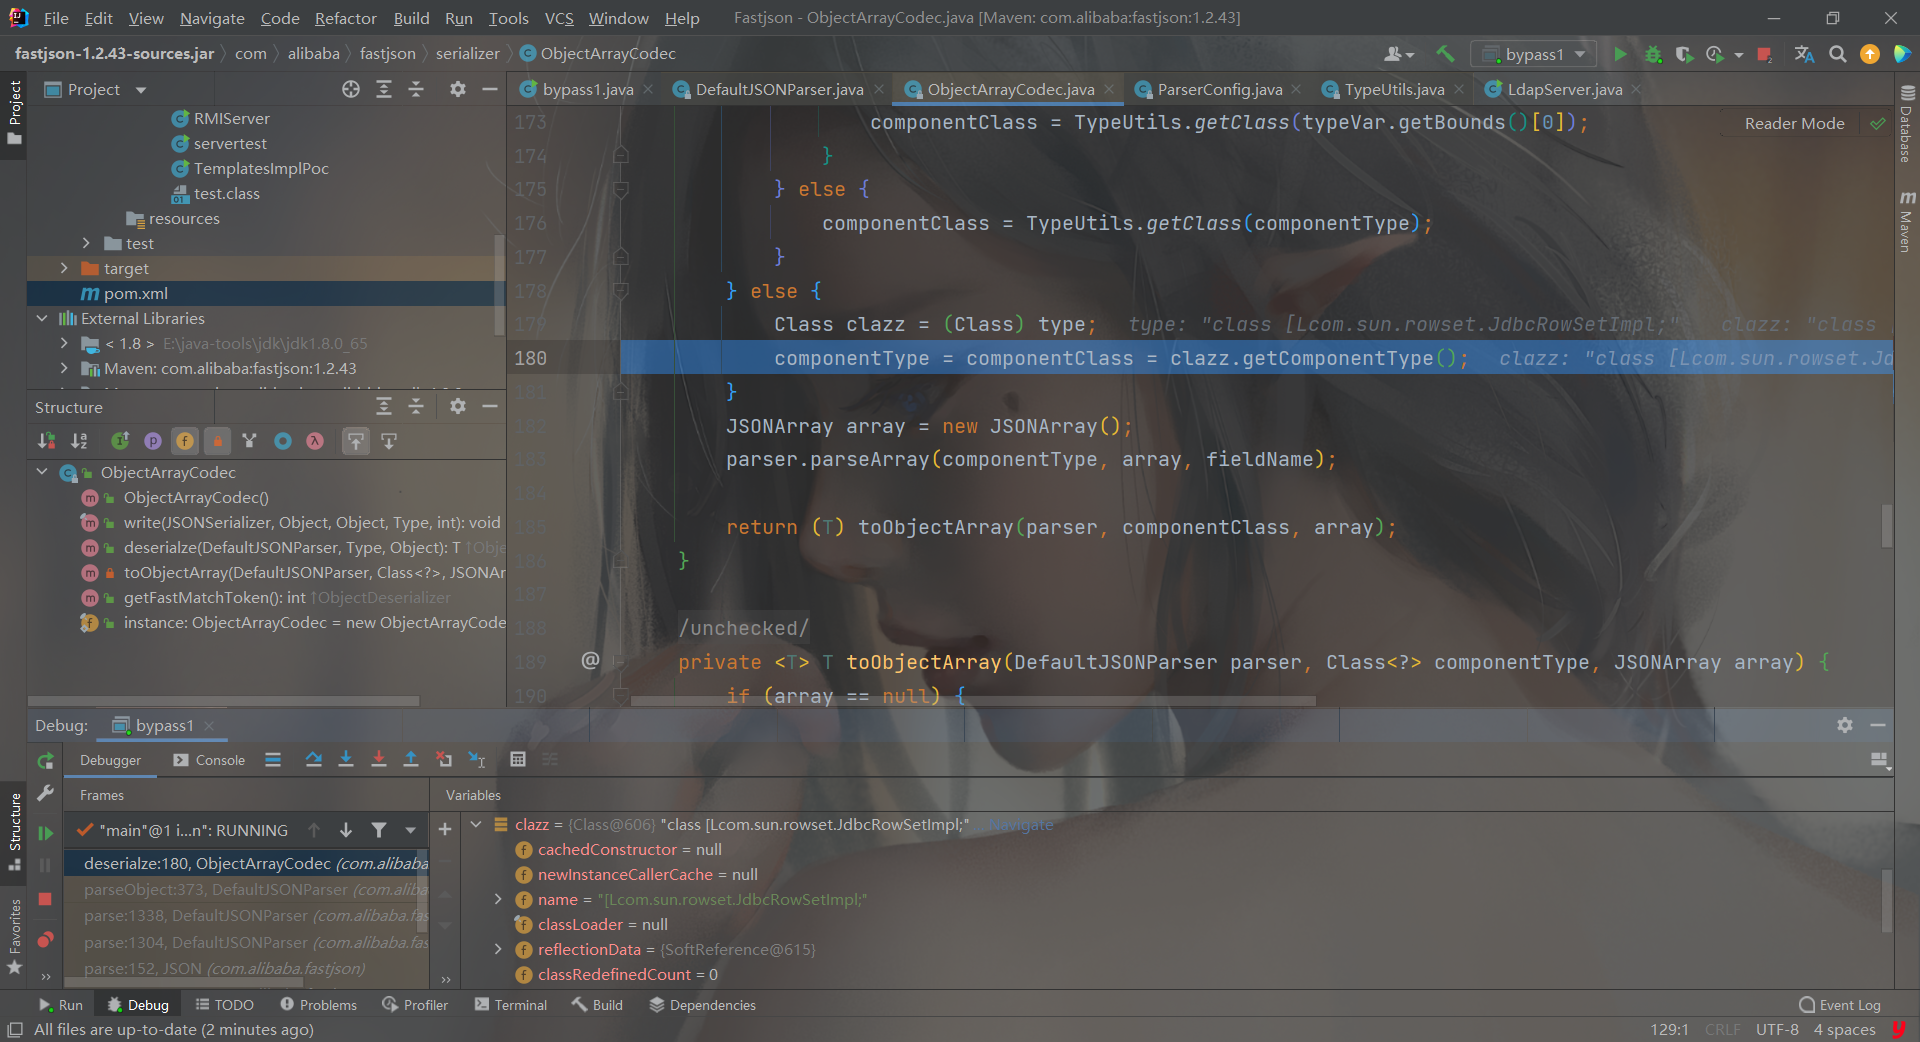
Task: Click line separator CRLF in status bar
Action: click(1722, 1029)
